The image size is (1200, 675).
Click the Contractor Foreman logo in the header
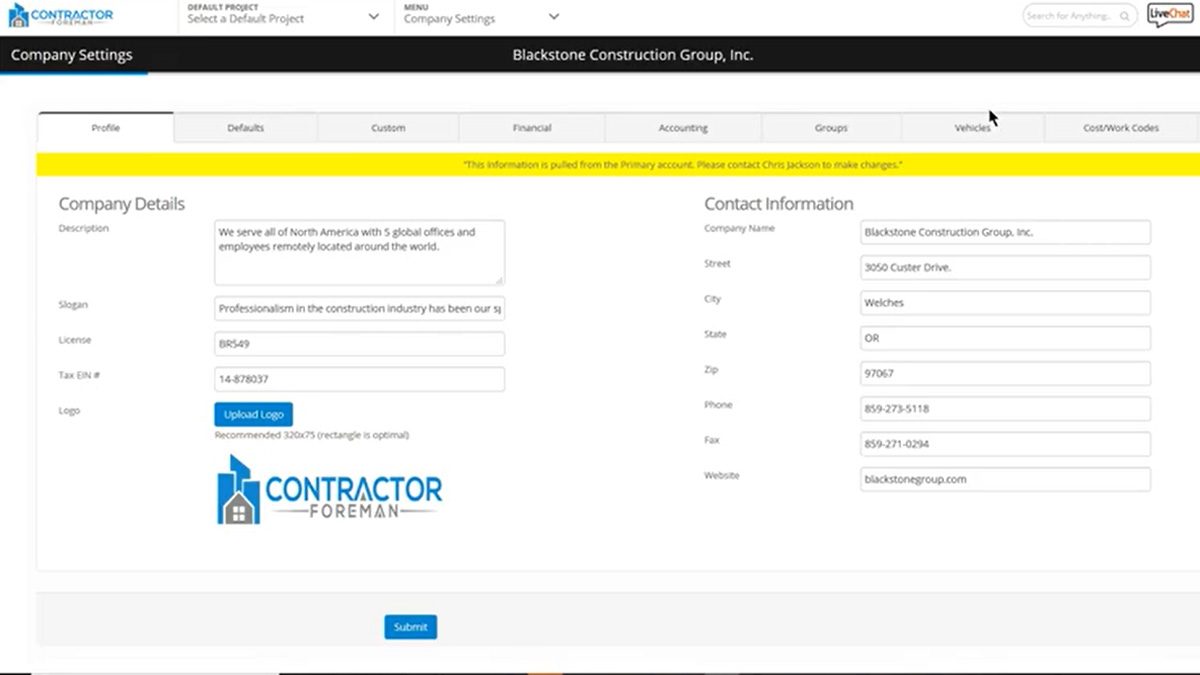[62, 15]
